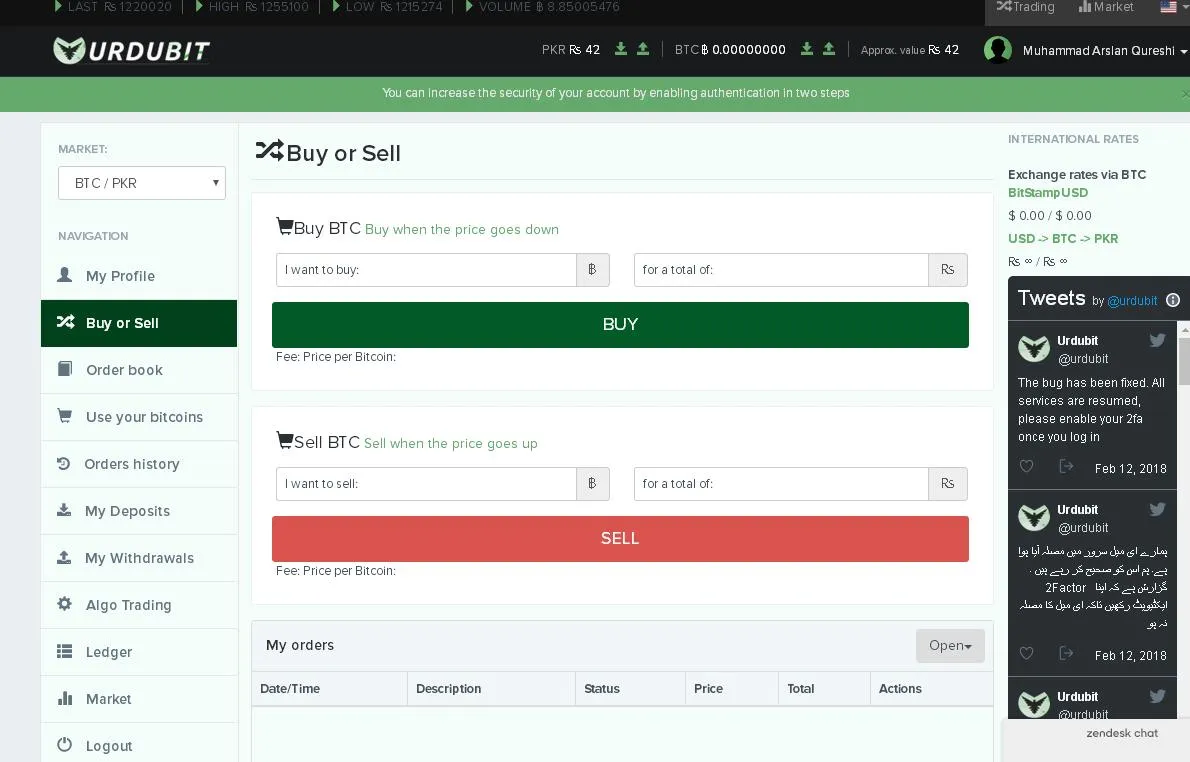This screenshot has height=762, width=1190.
Task: Focus sell 'for a total of' field
Action: tap(781, 484)
